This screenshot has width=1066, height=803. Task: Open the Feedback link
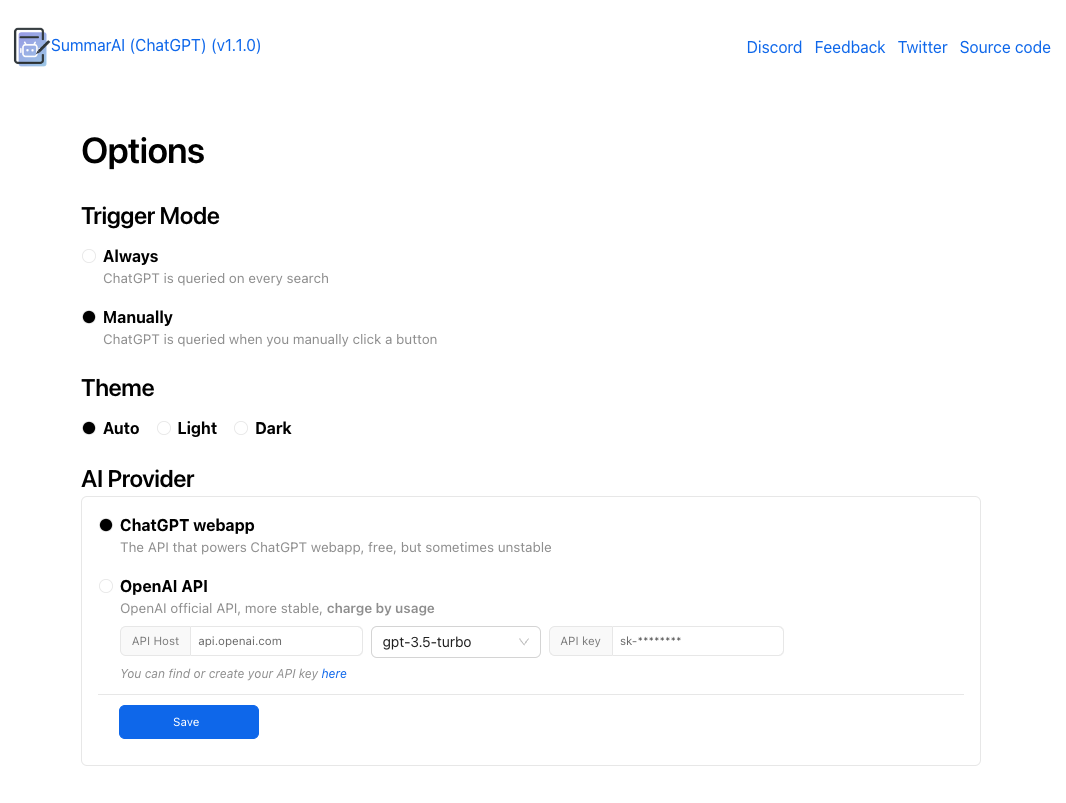click(x=849, y=47)
